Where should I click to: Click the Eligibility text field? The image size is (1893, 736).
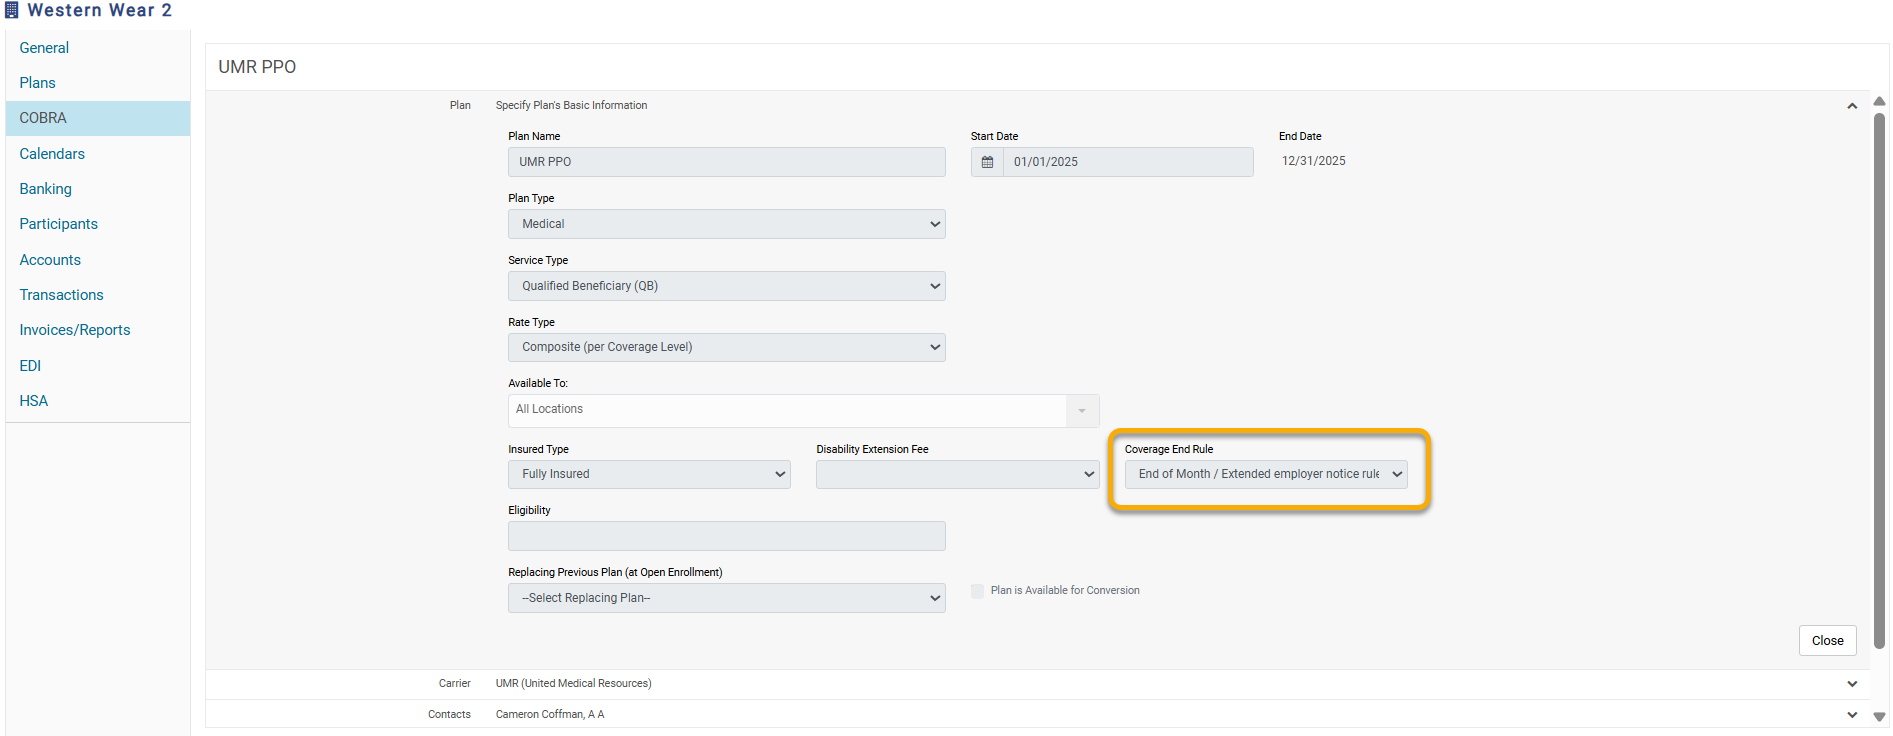(x=726, y=536)
